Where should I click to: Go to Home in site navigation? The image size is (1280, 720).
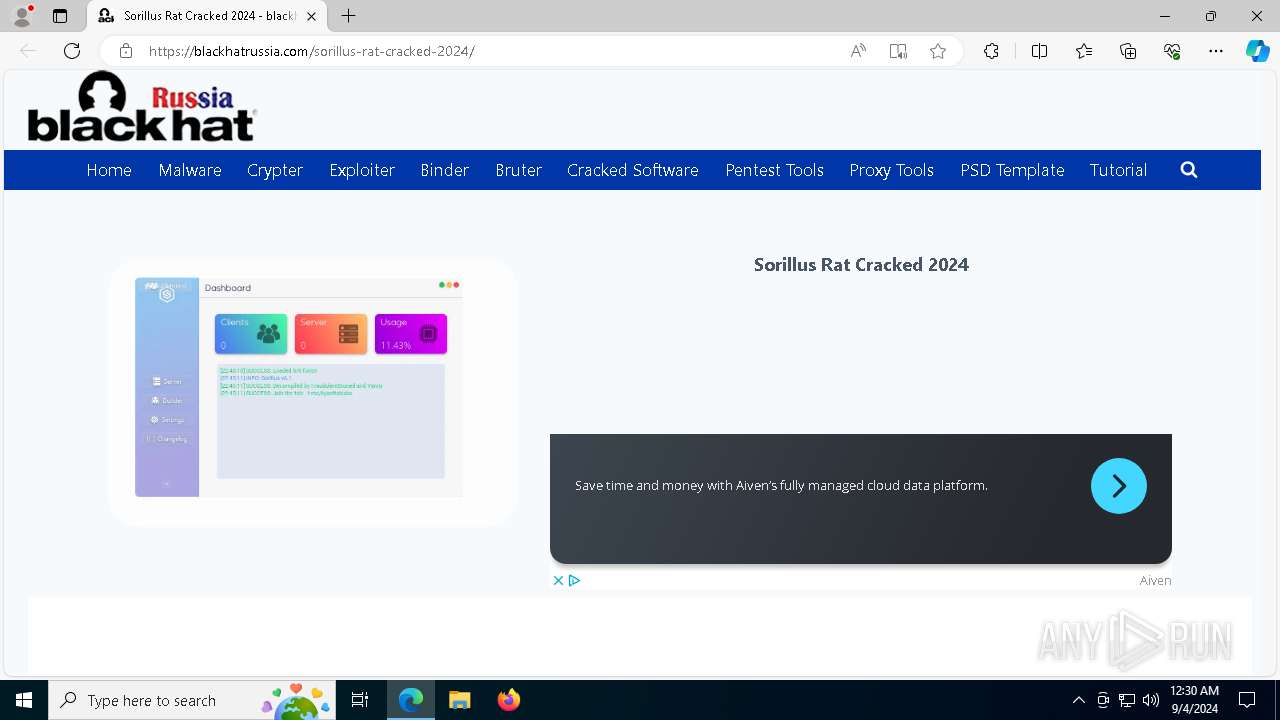[x=109, y=170]
